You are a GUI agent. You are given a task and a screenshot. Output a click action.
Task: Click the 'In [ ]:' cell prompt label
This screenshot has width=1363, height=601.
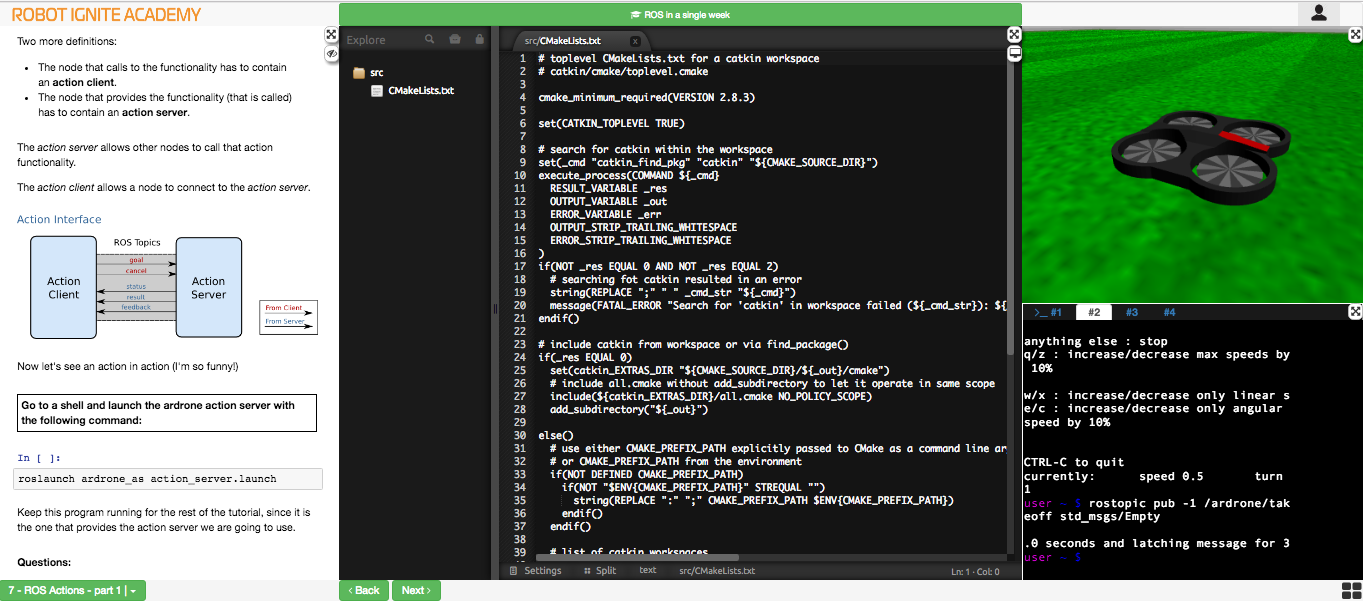point(37,458)
